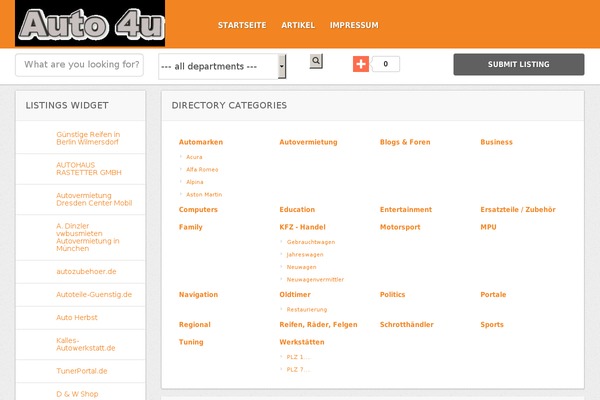
Task: Select the PLZ 1... subcategory
Action: 298,357
